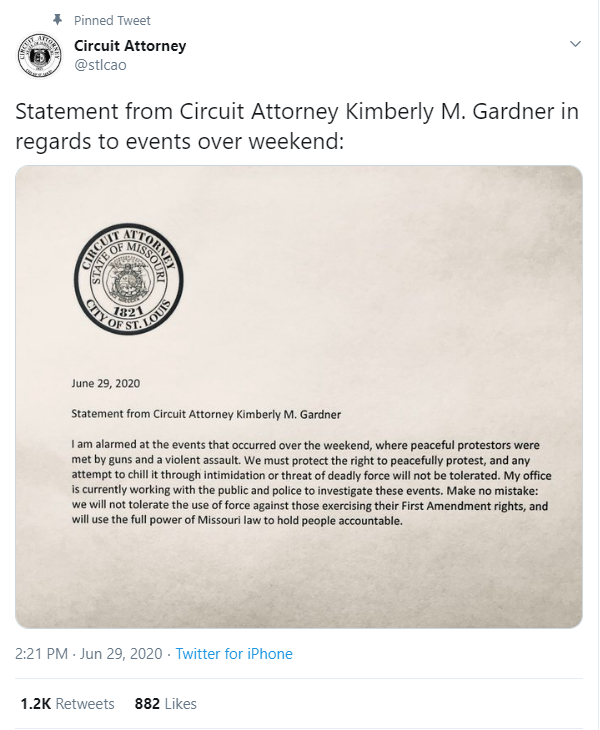Open the "Circuit Attorney" display name
The width and height of the screenshot is (600, 730).
[130, 46]
